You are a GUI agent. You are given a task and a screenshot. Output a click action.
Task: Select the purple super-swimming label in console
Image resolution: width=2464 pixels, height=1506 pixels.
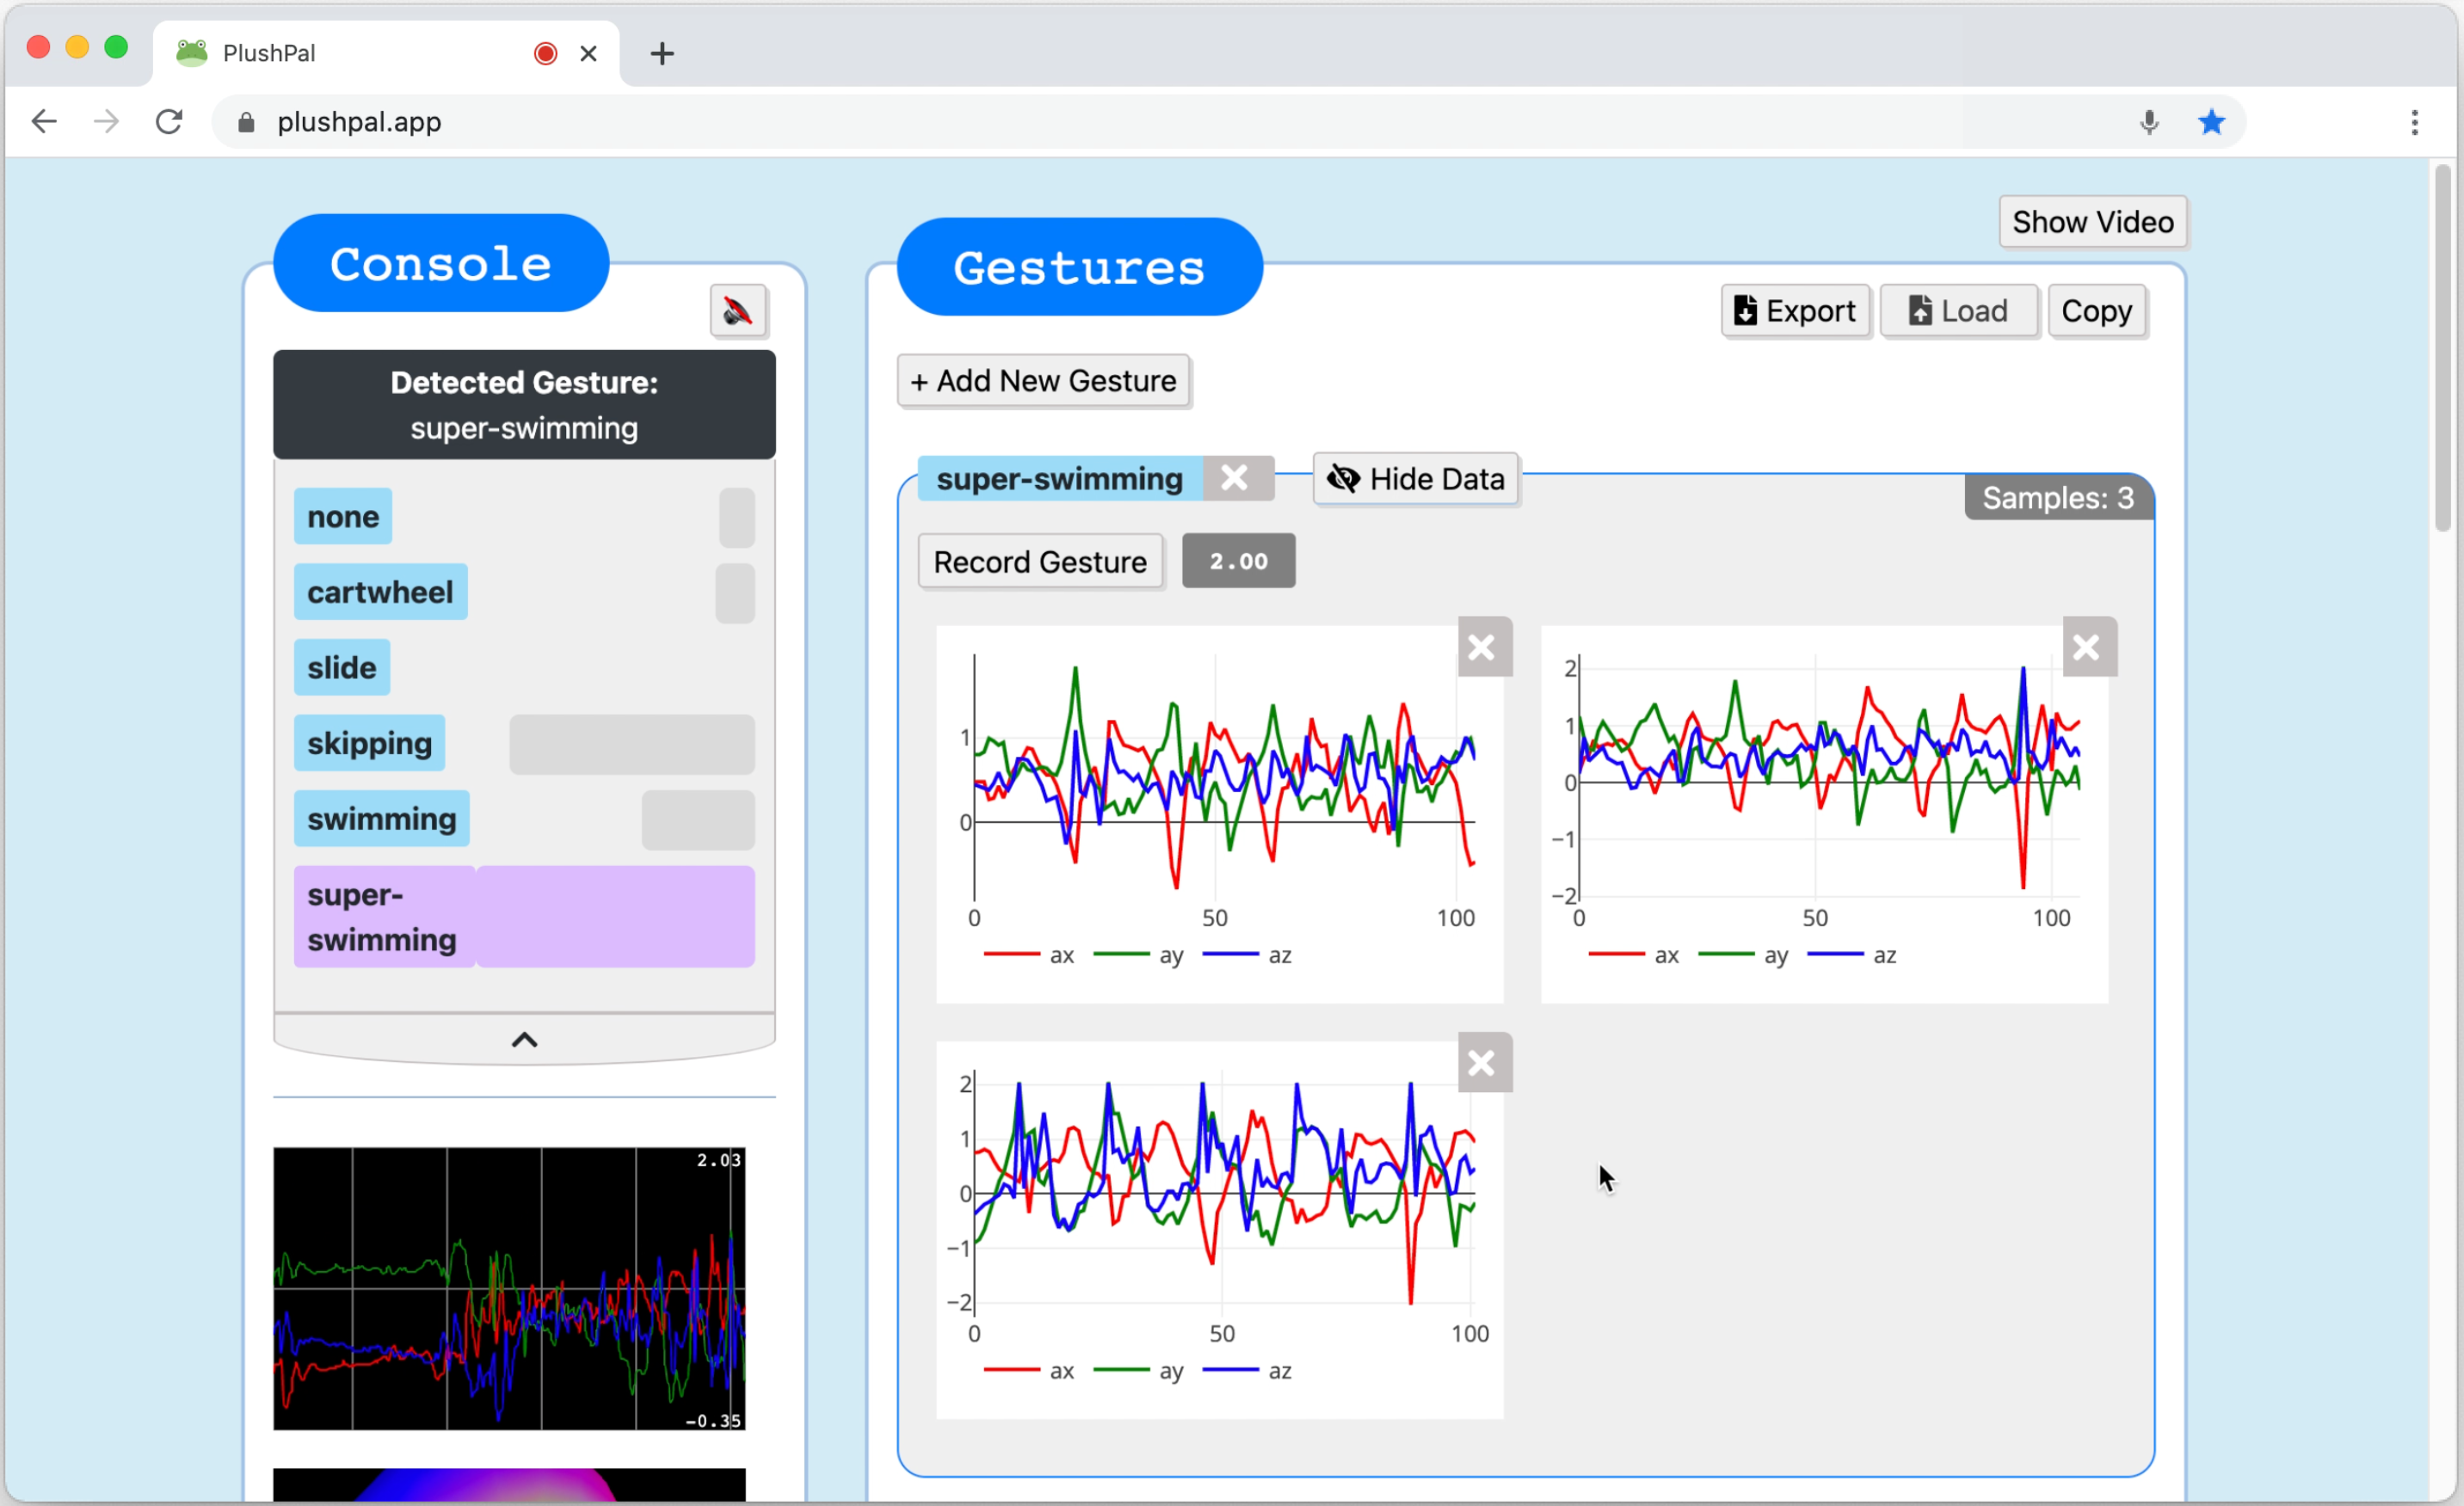click(x=384, y=917)
